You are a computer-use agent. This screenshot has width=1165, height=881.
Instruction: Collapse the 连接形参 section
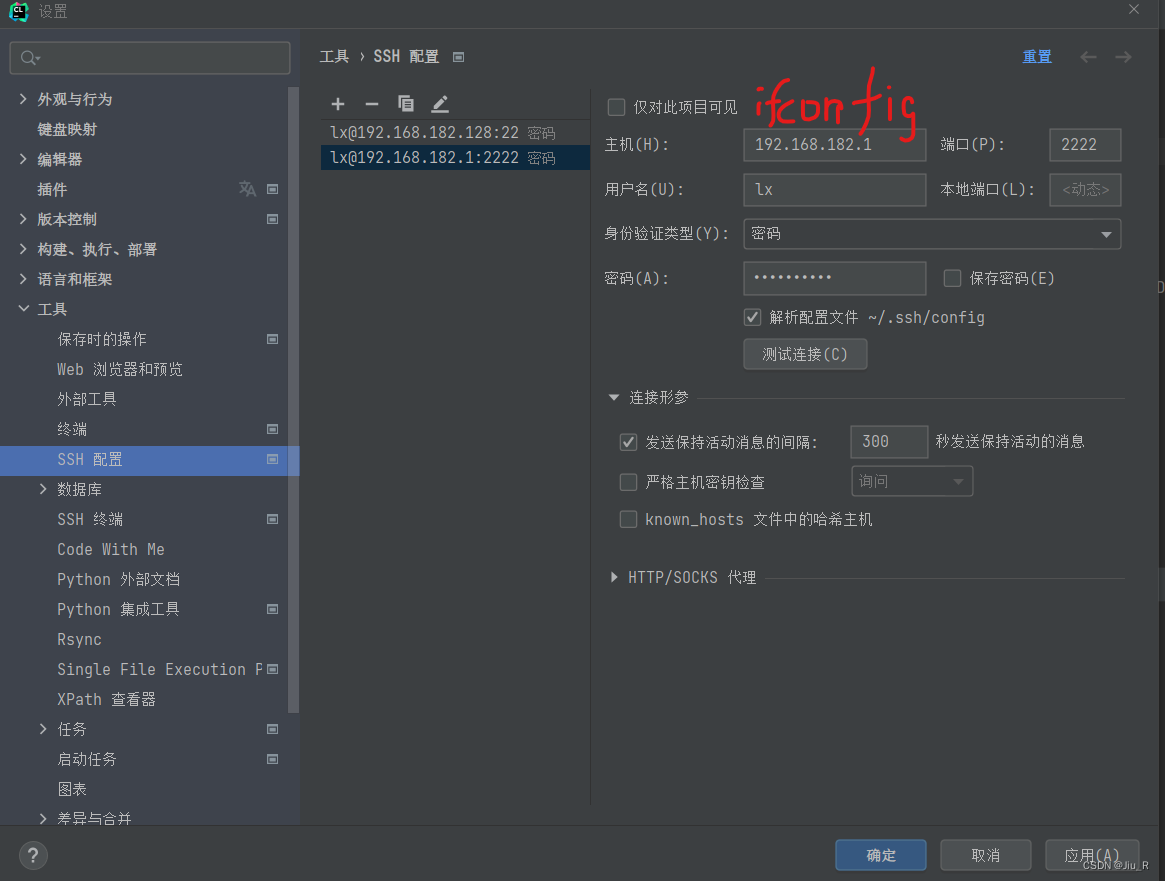(x=614, y=396)
